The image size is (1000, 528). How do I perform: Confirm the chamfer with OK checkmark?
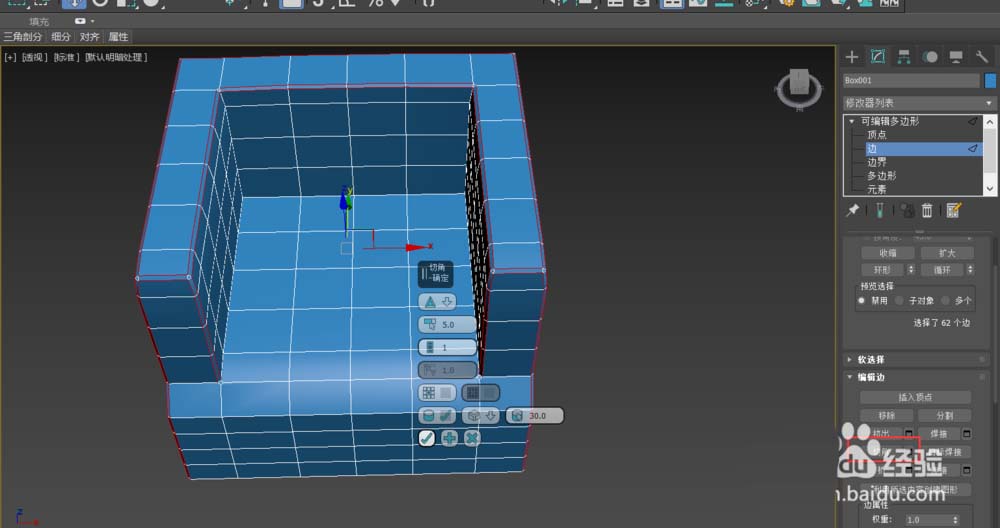click(x=427, y=438)
